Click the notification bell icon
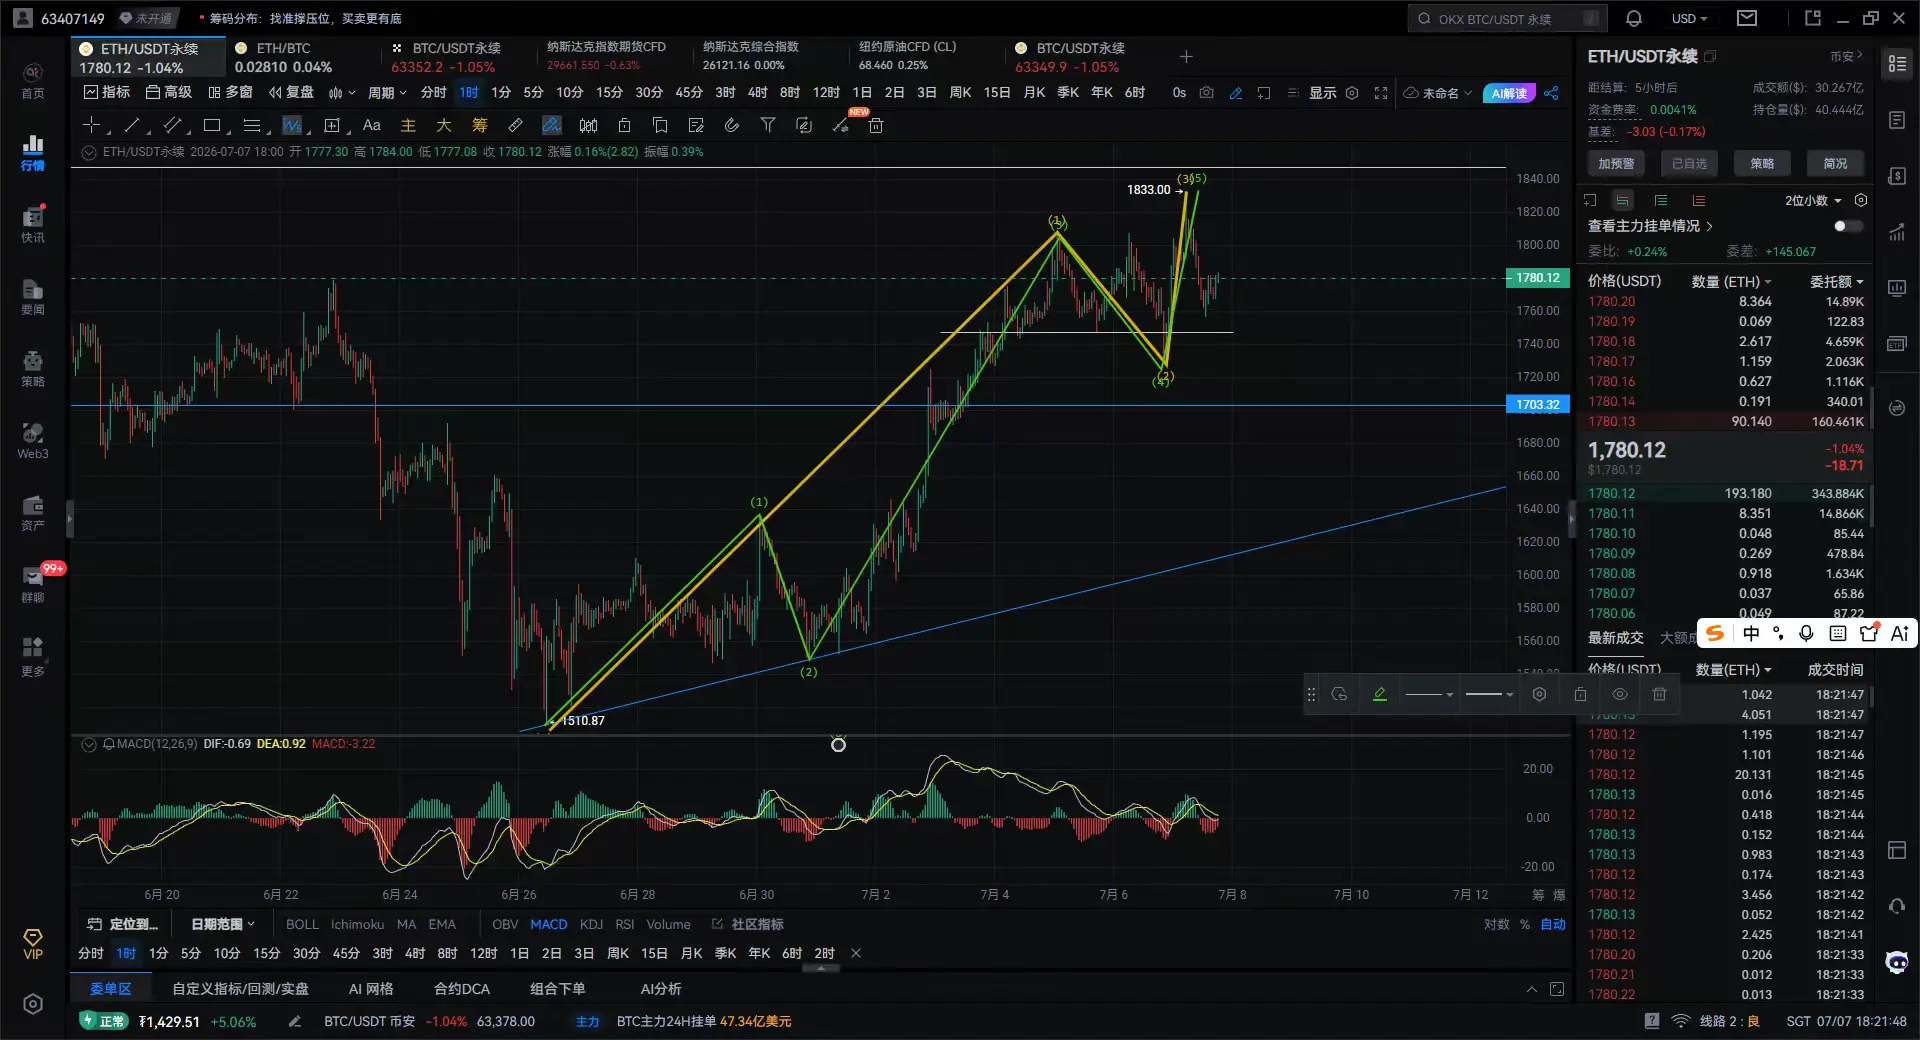This screenshot has width=1920, height=1040. (x=1634, y=18)
